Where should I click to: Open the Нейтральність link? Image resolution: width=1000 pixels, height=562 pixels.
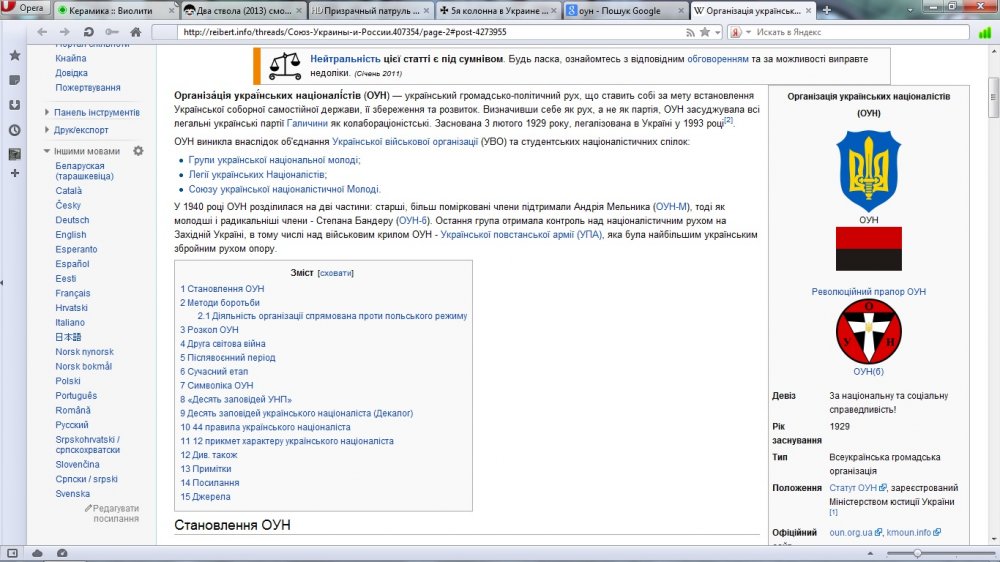[345, 59]
